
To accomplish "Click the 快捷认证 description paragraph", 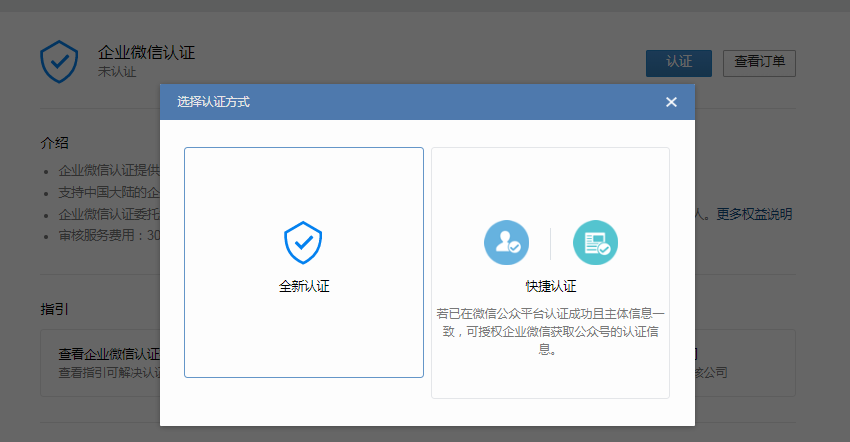I will pyautogui.click(x=550, y=331).
